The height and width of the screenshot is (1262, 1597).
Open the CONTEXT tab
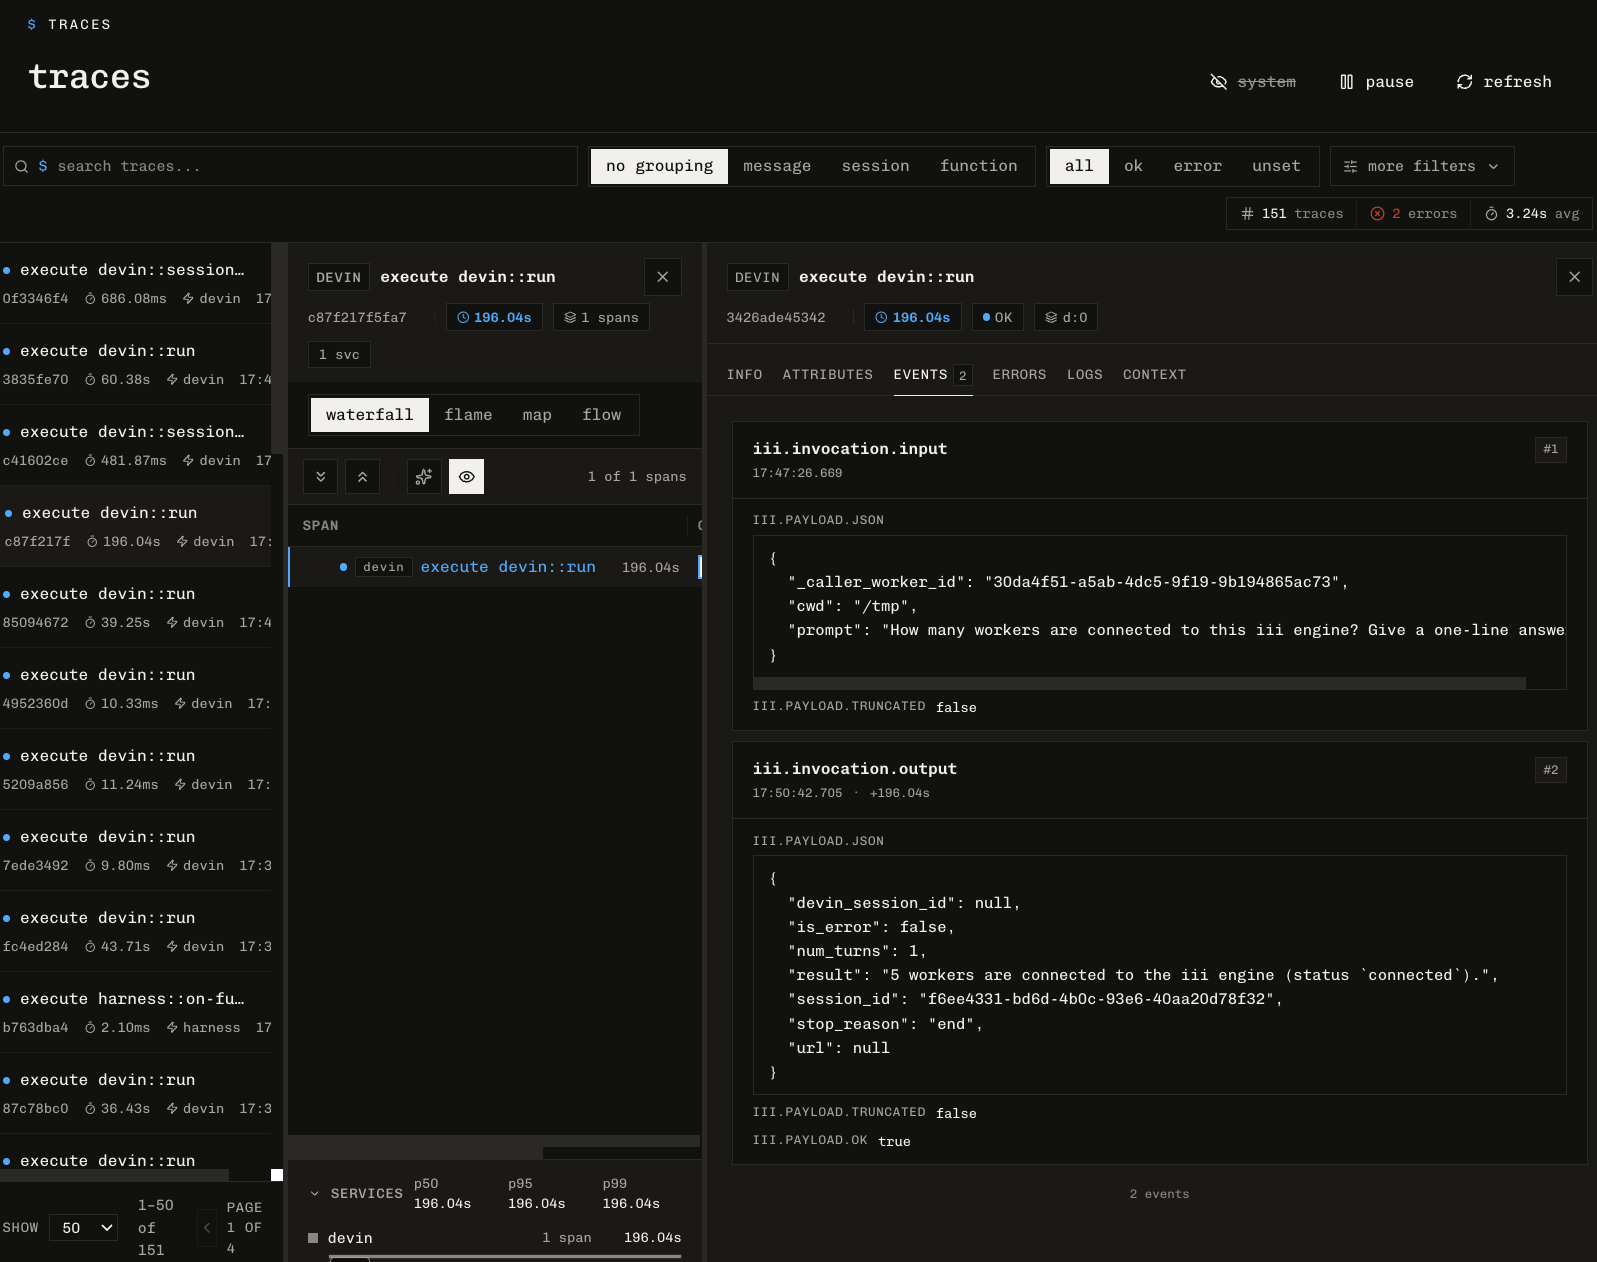[1154, 375]
